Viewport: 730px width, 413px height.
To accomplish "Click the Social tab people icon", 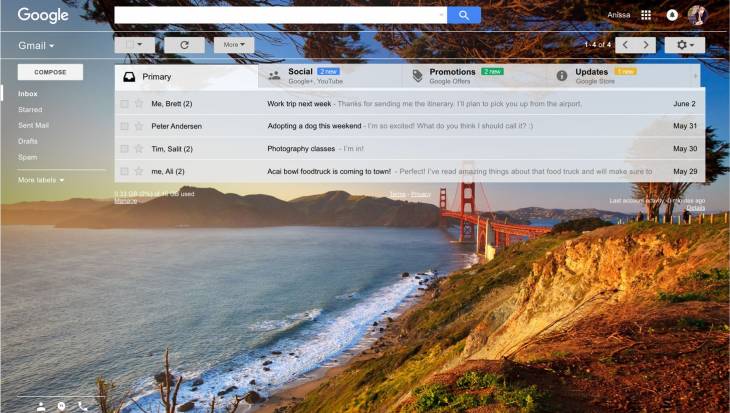I will pyautogui.click(x=275, y=75).
